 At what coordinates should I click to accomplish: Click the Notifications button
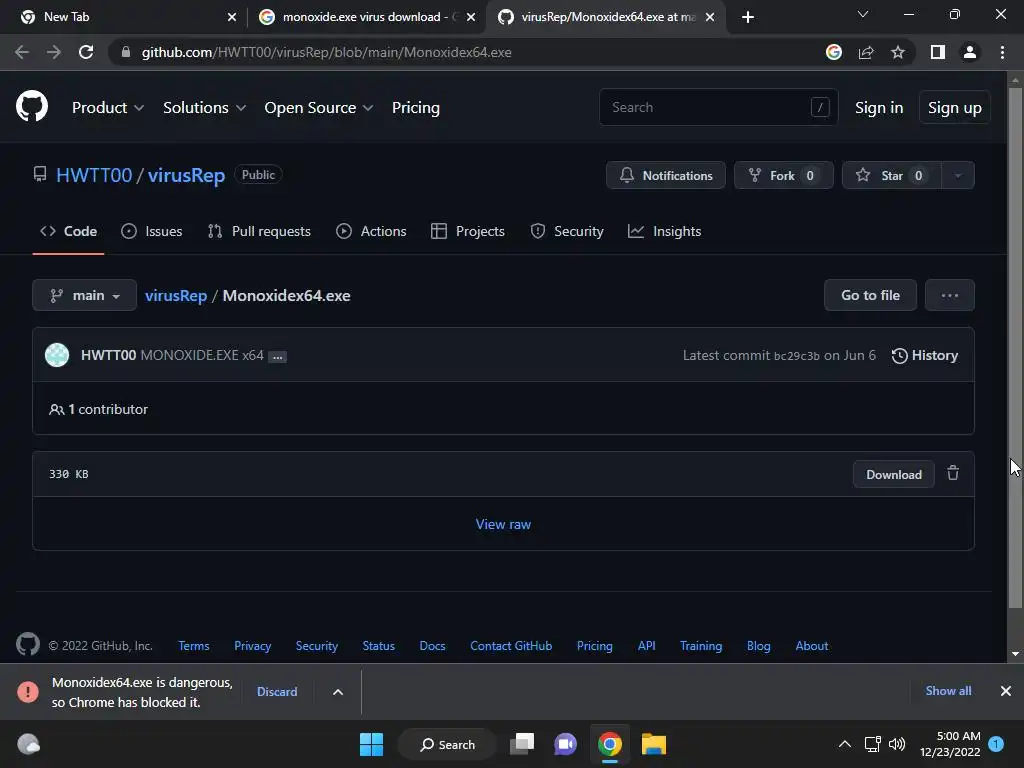pos(665,175)
